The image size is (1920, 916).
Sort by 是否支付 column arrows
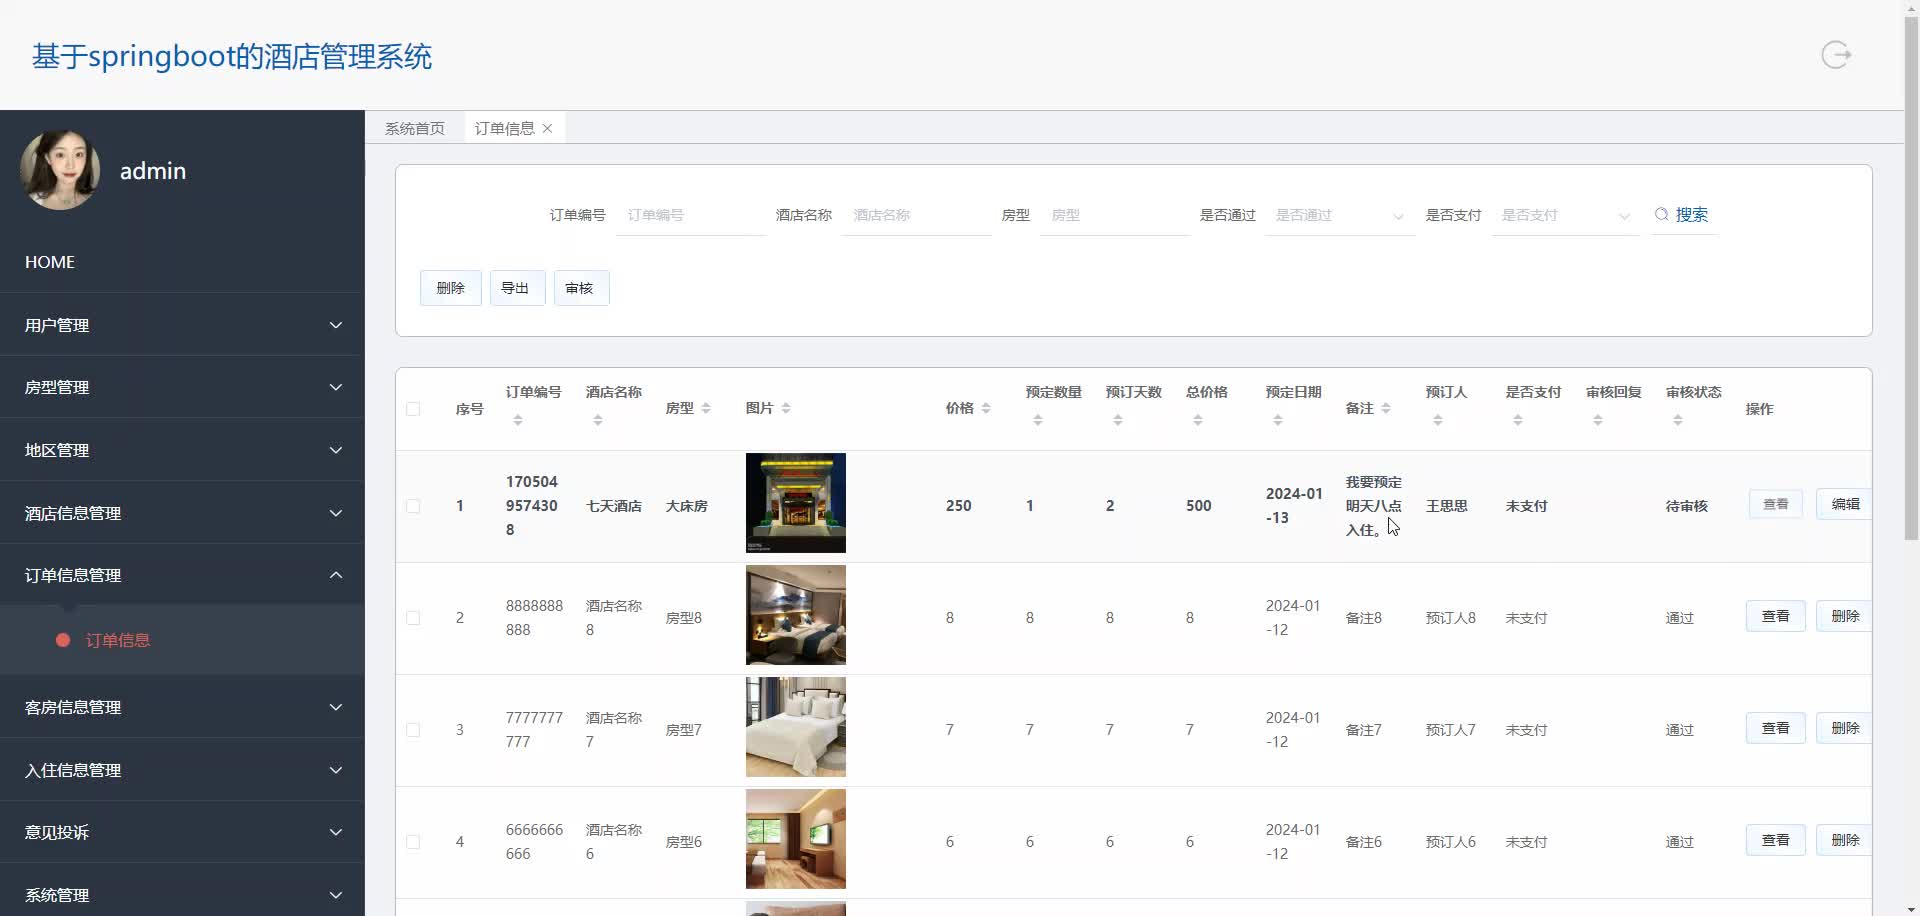(1518, 421)
